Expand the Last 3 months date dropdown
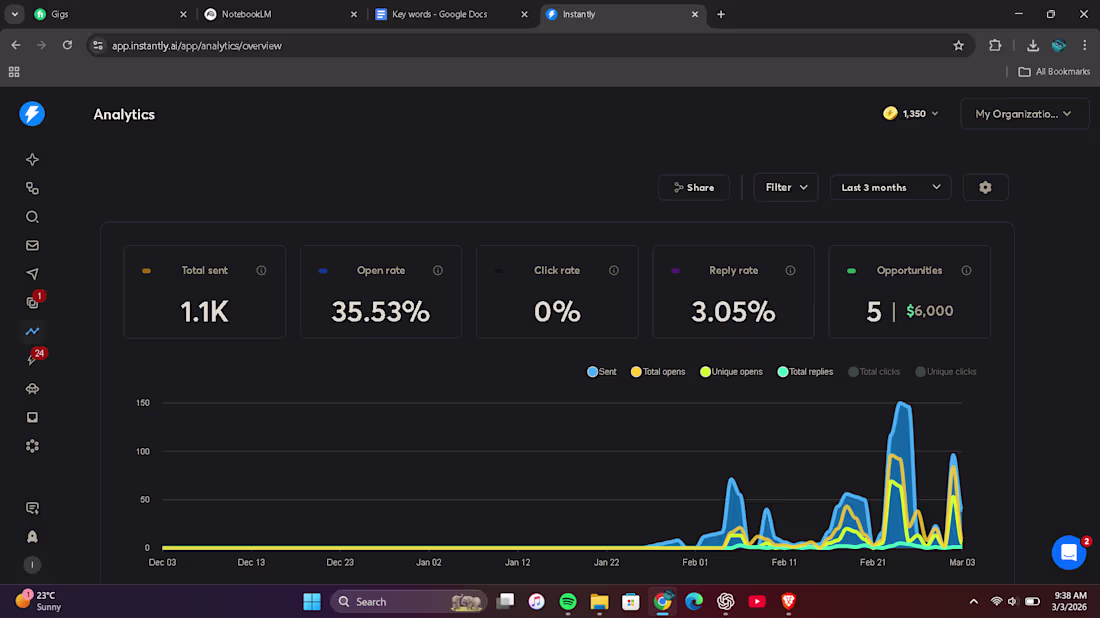The width and height of the screenshot is (1100, 618). 890,187
